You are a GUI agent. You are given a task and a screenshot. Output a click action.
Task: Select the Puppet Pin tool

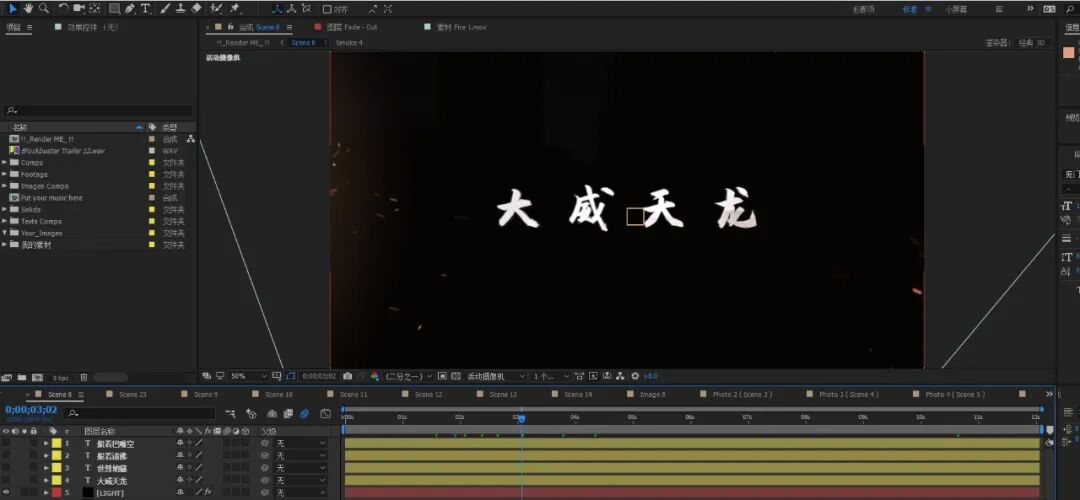point(234,8)
